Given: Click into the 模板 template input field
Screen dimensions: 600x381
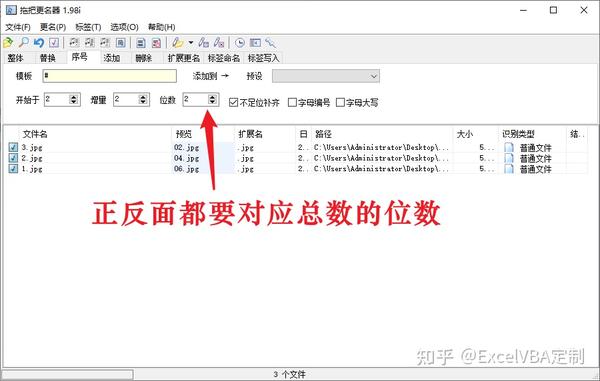Looking at the screenshot, I should coord(110,76).
